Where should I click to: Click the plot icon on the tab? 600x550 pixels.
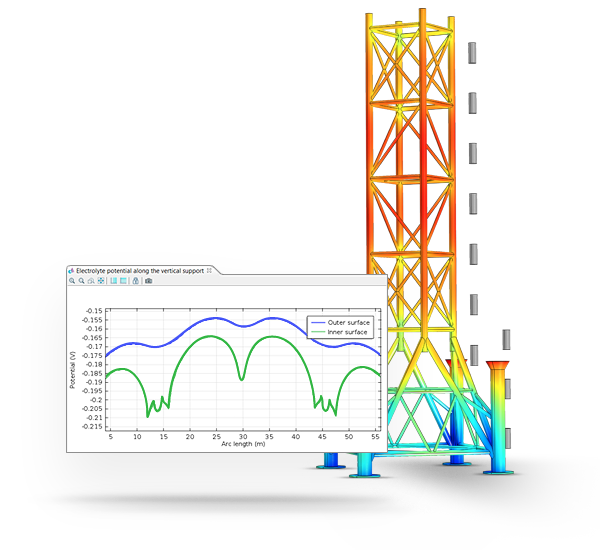[71, 271]
